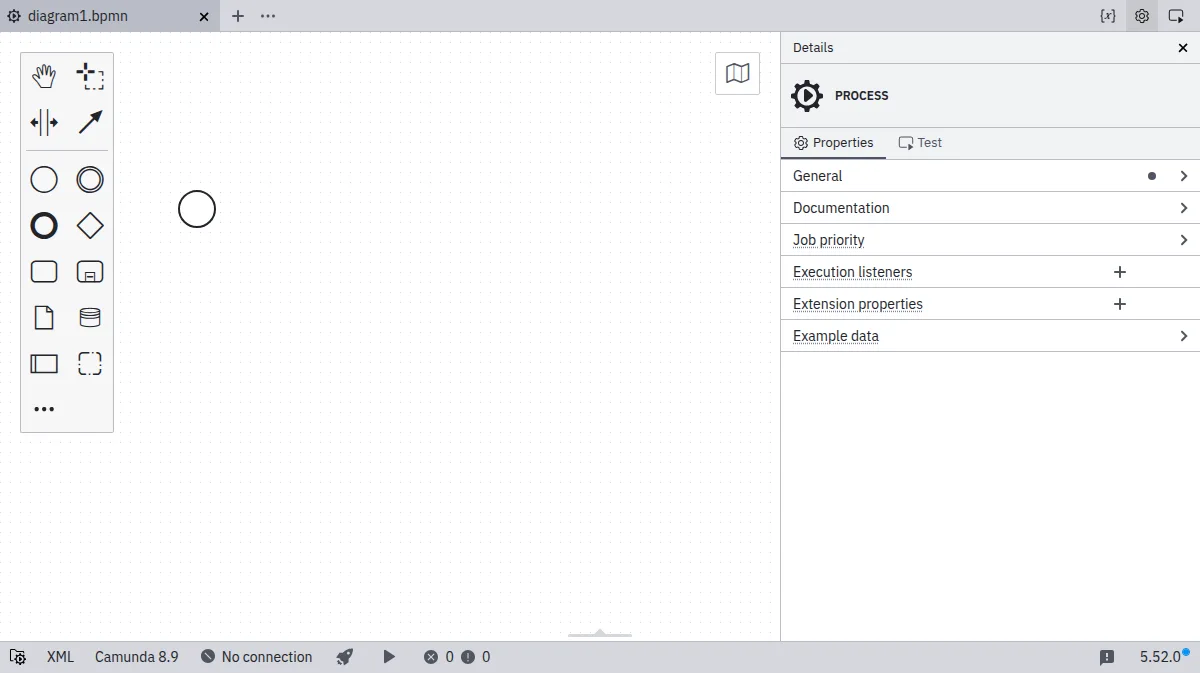Image resolution: width=1200 pixels, height=673 pixels.
Task: Click the Execution listeners label
Action: 852,272
